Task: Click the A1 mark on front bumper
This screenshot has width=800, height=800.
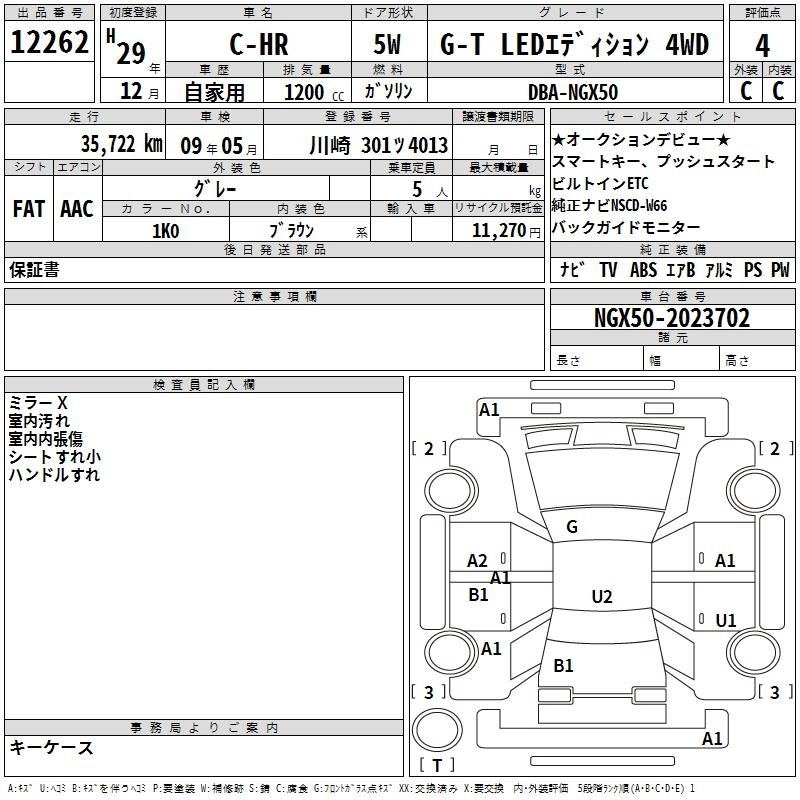Action: pos(489,409)
